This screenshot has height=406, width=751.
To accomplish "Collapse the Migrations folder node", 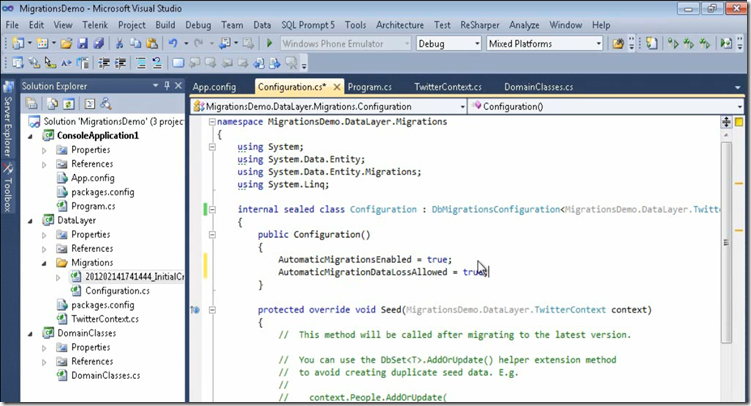I will click(44, 263).
